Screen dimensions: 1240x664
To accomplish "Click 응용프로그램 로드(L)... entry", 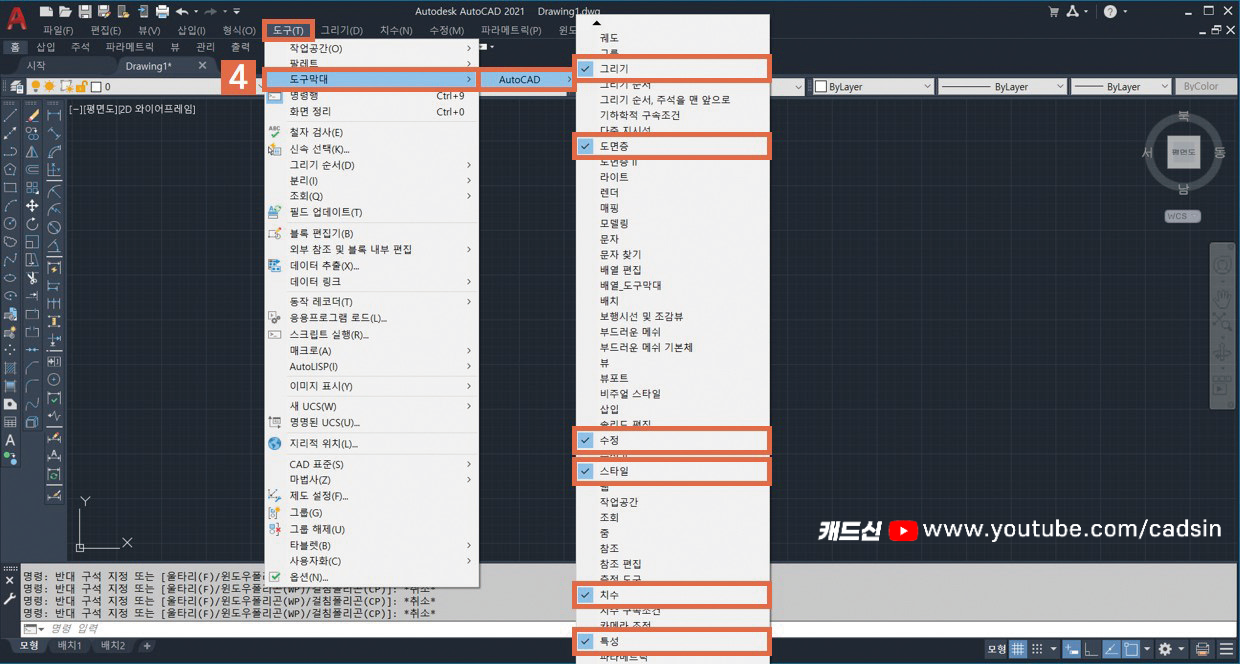I will [x=371, y=318].
